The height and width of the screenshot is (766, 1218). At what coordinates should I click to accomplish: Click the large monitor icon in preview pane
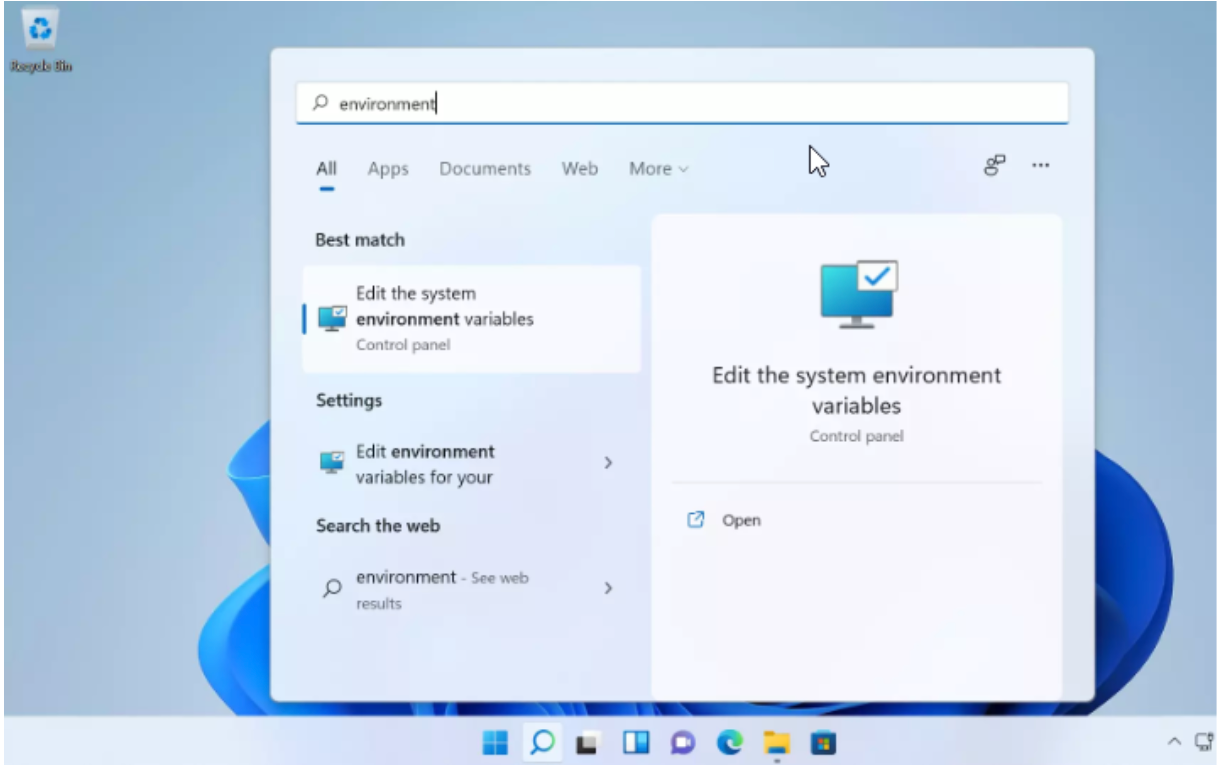[x=859, y=294]
